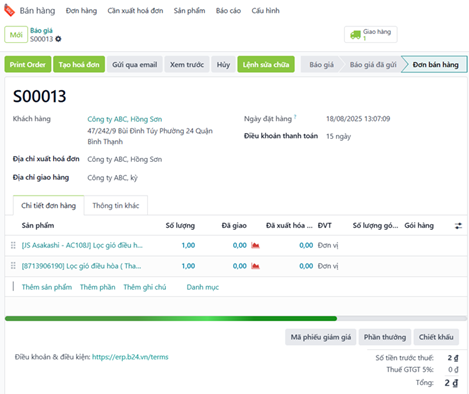
Task: Click Gửi qua email button
Action: 135,64
